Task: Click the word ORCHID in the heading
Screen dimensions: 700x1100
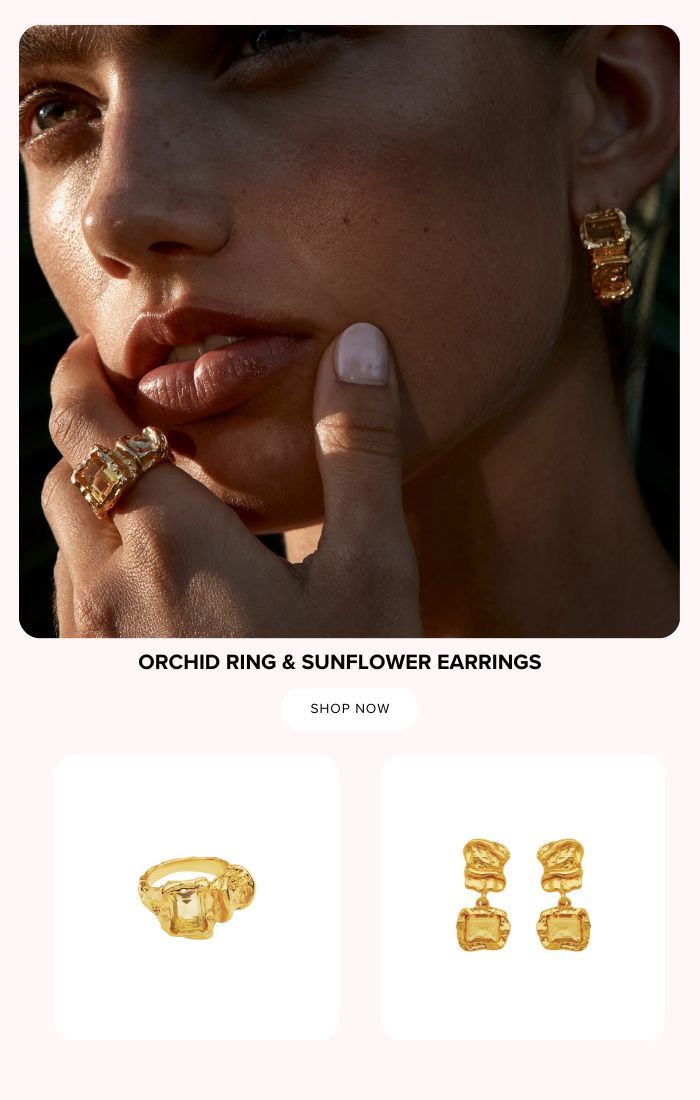Action: click(179, 662)
